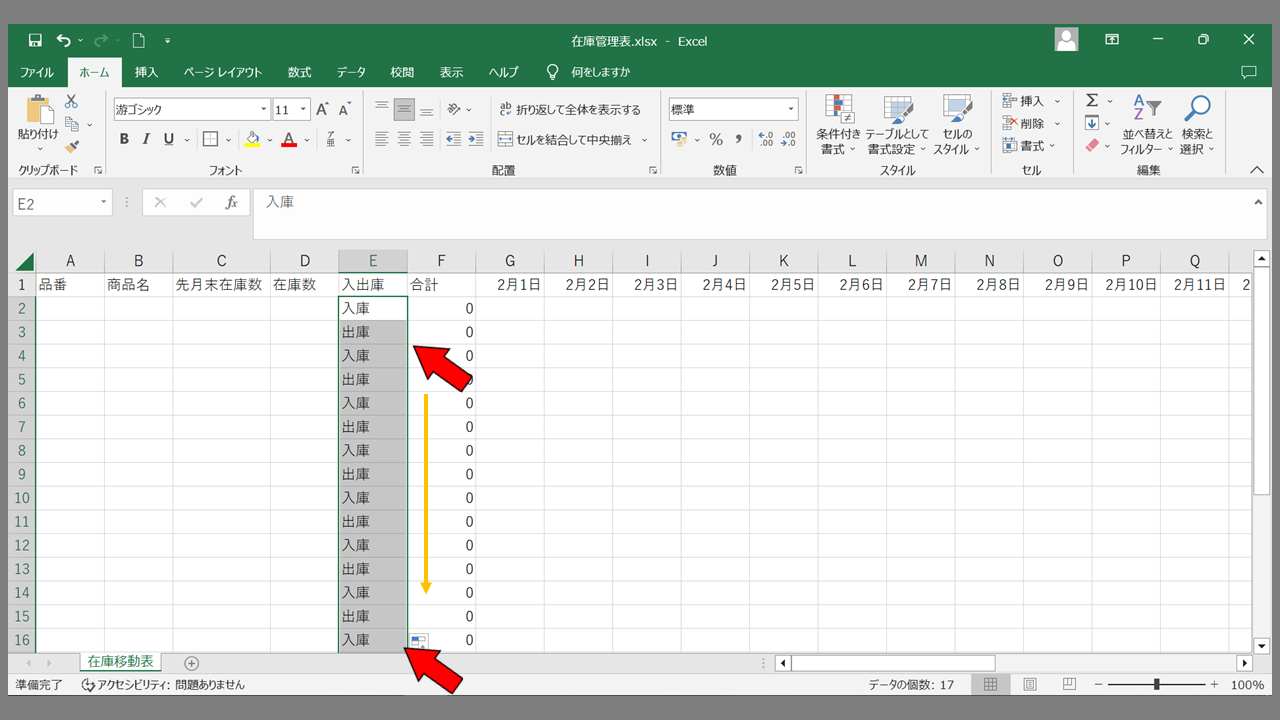1280x720 pixels.
Task: Apply percent style to cells
Action: pos(716,139)
